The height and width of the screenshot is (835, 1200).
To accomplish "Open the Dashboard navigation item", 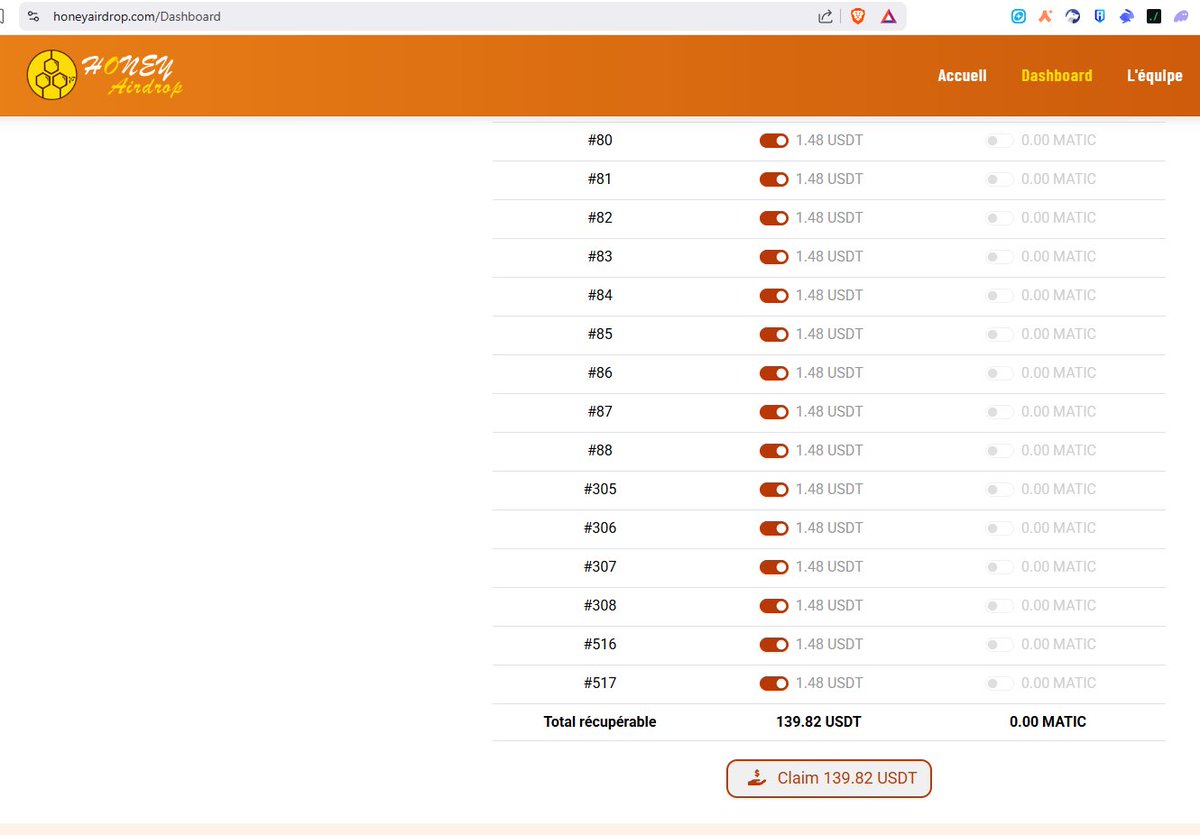I will [1056, 75].
